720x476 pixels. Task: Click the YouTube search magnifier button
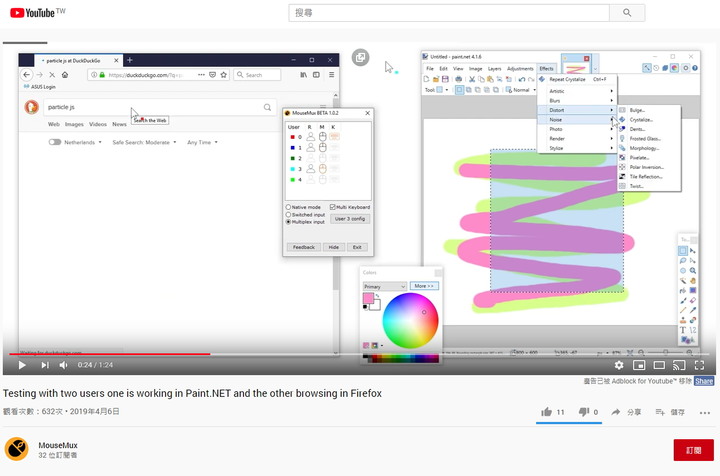point(627,13)
